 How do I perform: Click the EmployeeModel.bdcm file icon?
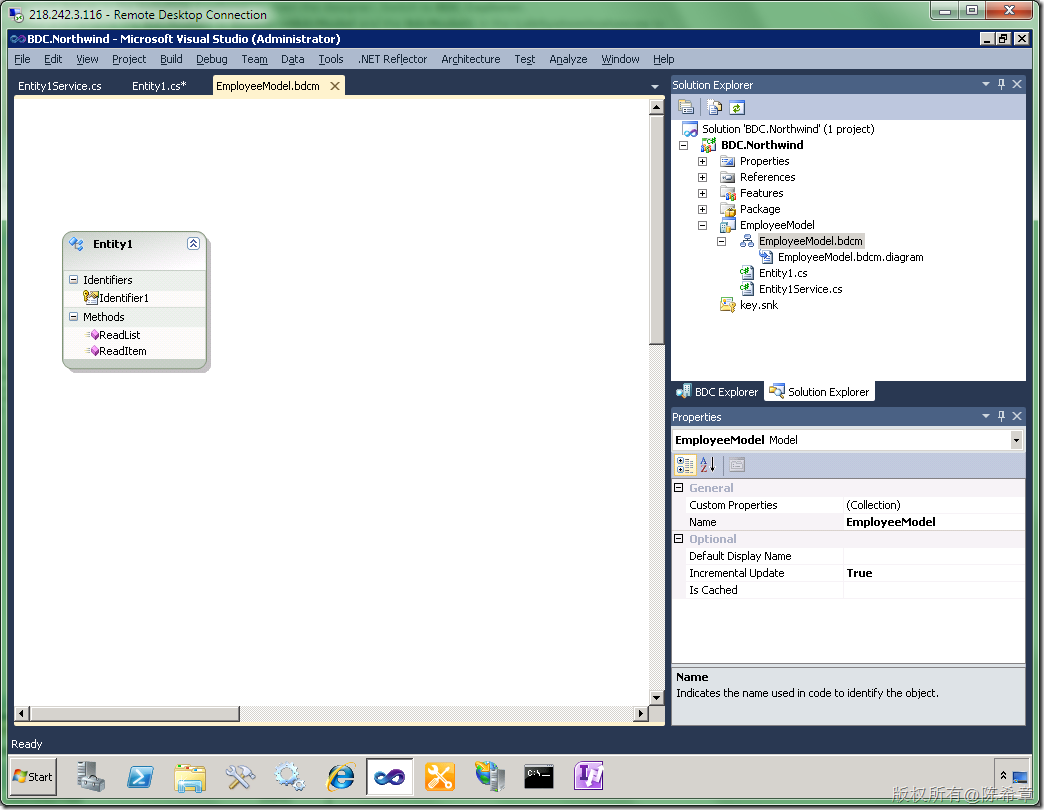click(747, 241)
